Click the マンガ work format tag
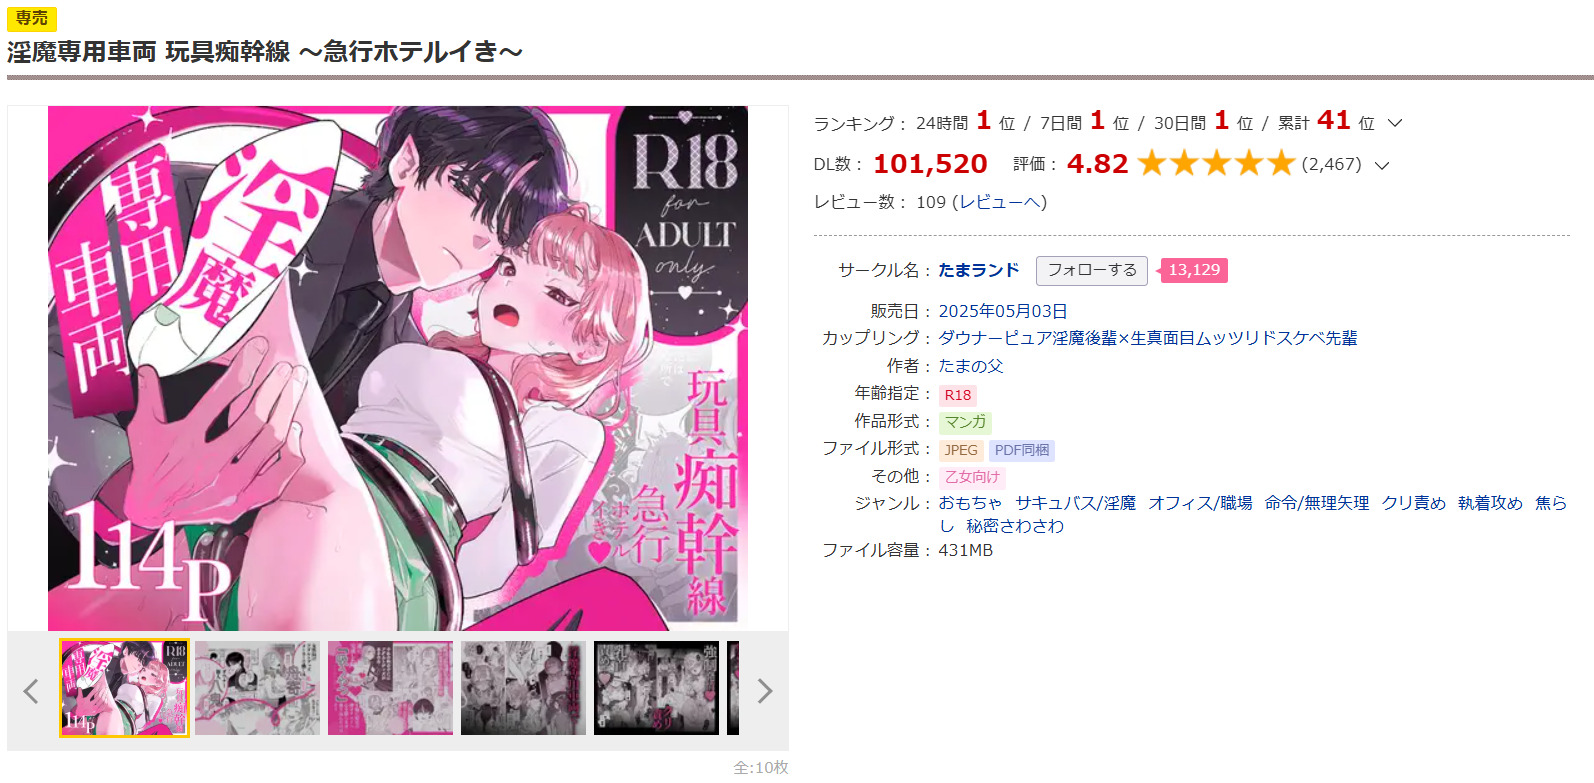1594x783 pixels. coord(965,422)
